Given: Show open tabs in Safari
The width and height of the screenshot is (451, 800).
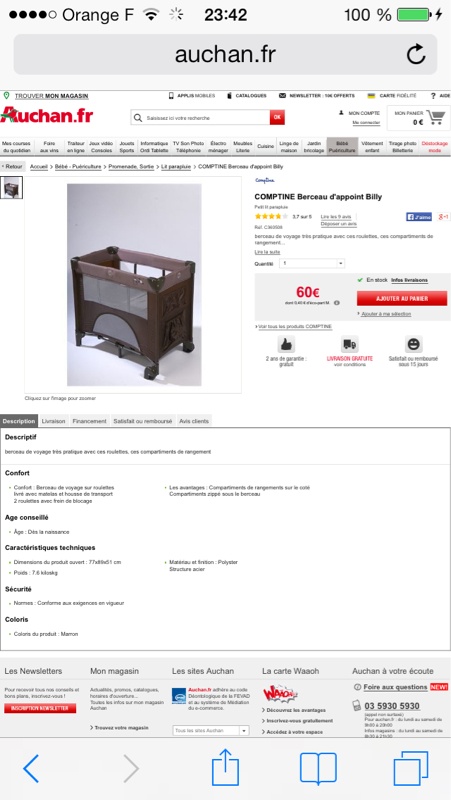Looking at the screenshot, I should [x=411, y=768].
